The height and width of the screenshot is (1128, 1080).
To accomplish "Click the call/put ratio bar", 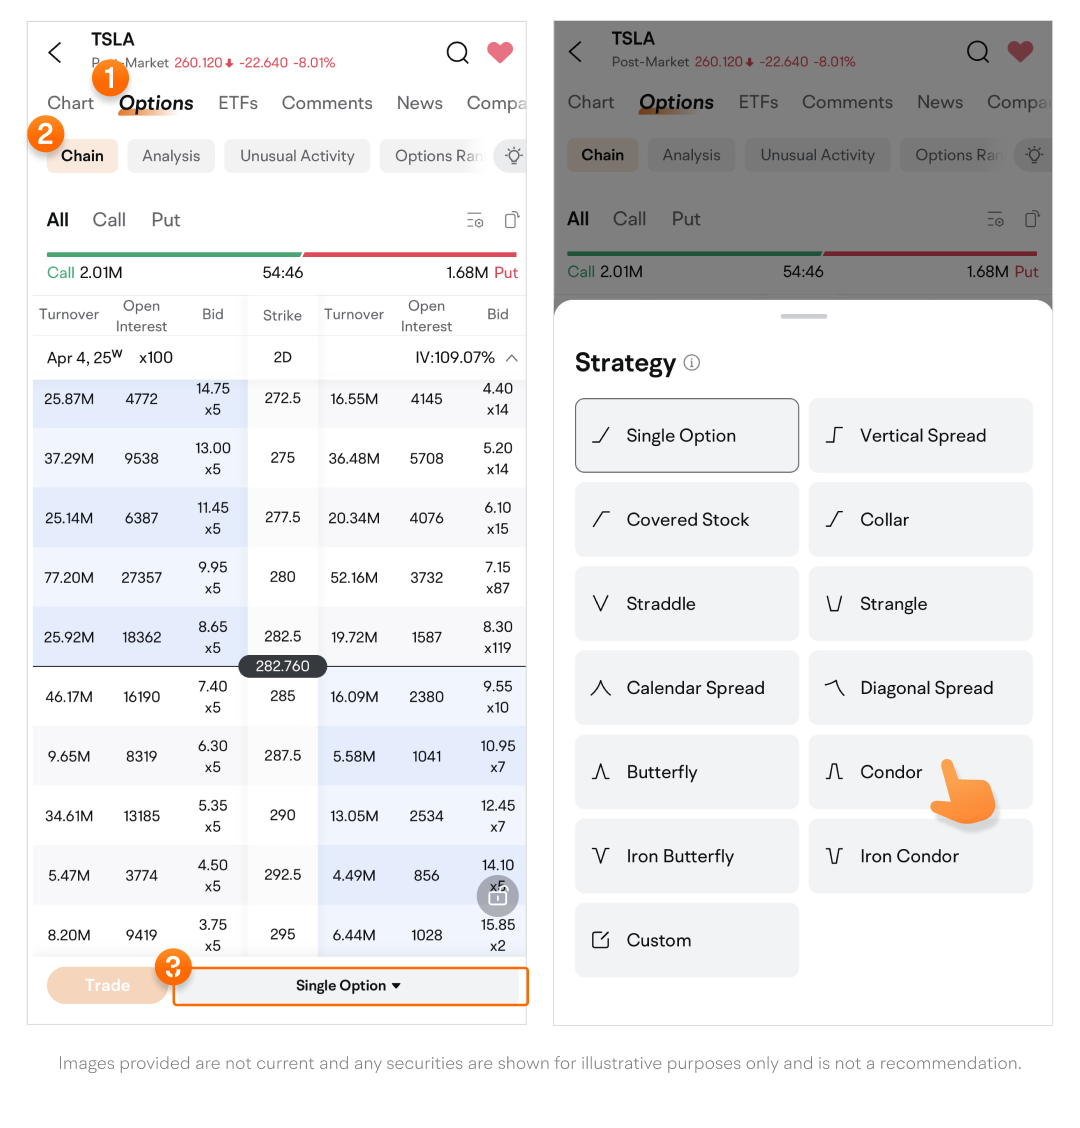I will (282, 255).
